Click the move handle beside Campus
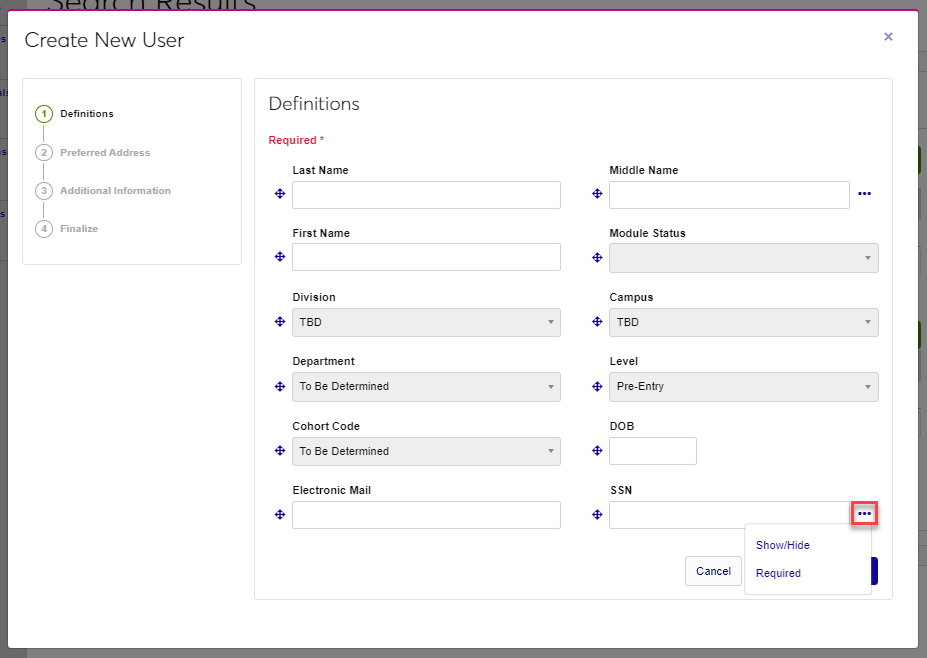This screenshot has width=927, height=658. [597, 322]
